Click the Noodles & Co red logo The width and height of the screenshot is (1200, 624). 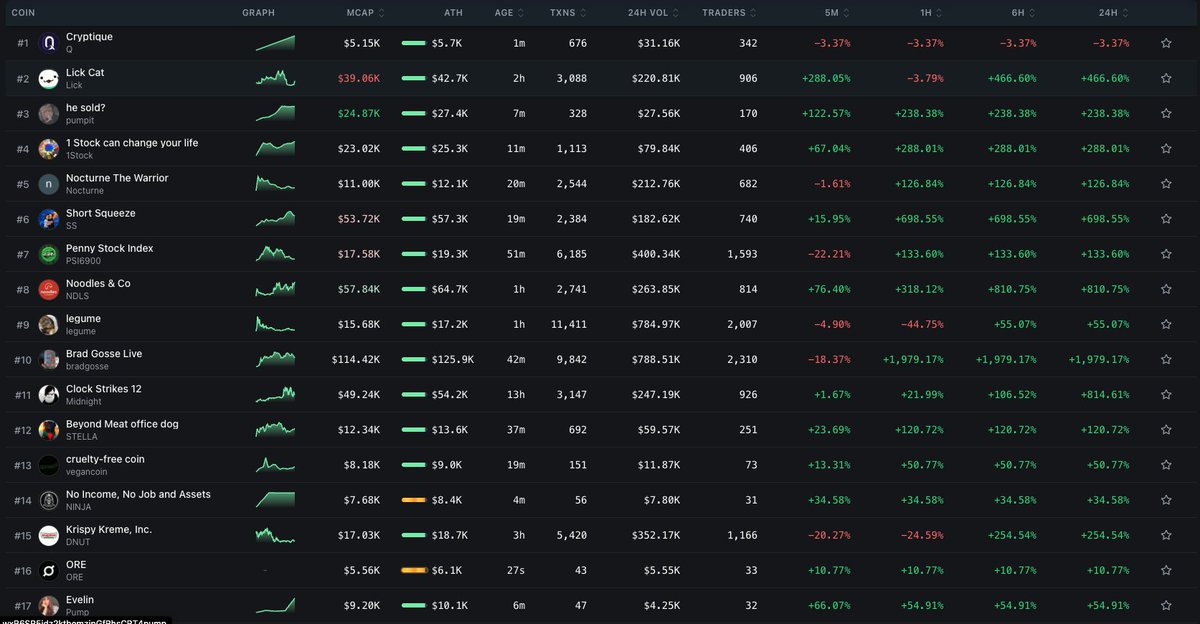click(48, 290)
